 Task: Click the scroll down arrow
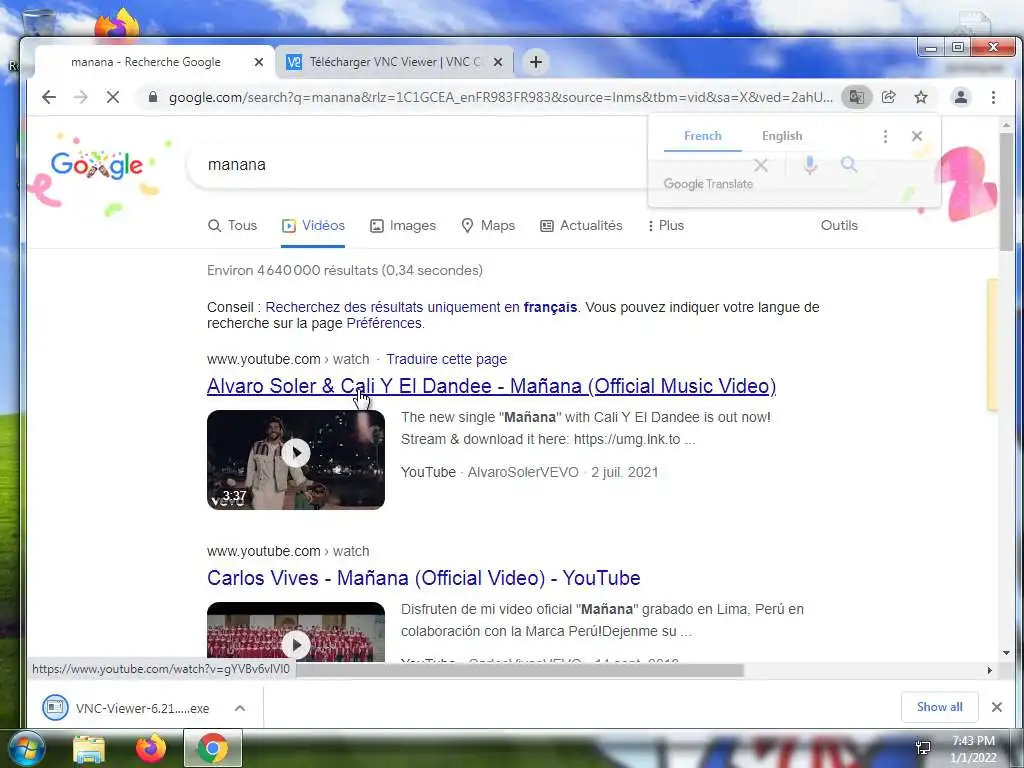tap(1006, 653)
